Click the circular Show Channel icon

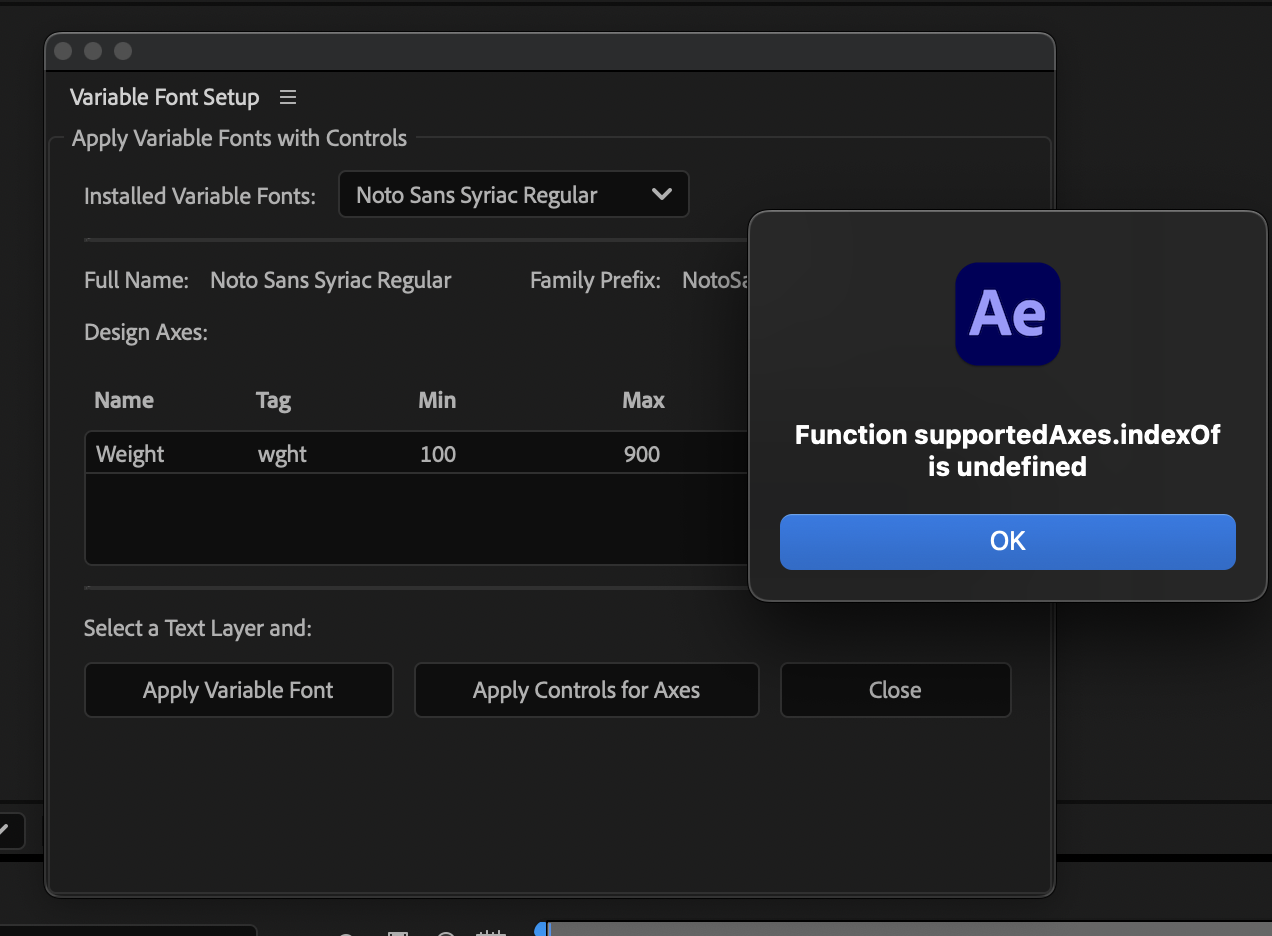point(445,932)
